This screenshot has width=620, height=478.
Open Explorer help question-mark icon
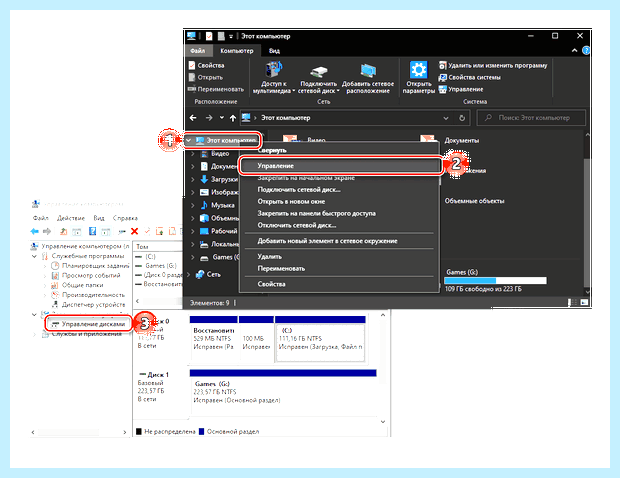pyautogui.click(x=586, y=51)
